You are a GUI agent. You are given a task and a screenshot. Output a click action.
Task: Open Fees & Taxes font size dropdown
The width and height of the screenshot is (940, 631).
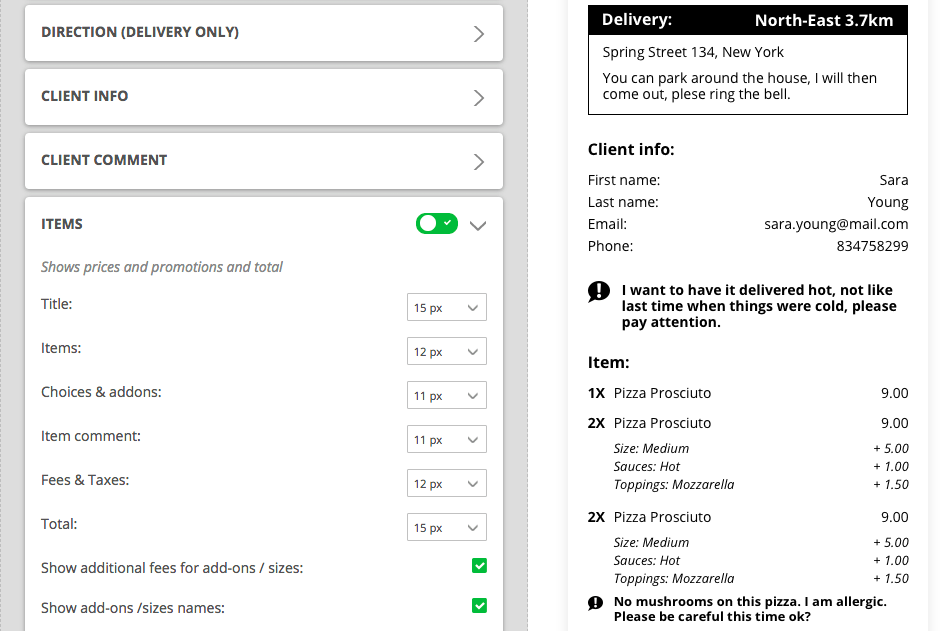click(x=446, y=484)
